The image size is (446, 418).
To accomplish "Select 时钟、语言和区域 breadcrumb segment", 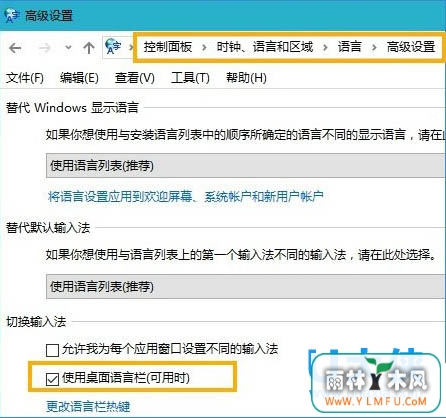I will coord(265,47).
